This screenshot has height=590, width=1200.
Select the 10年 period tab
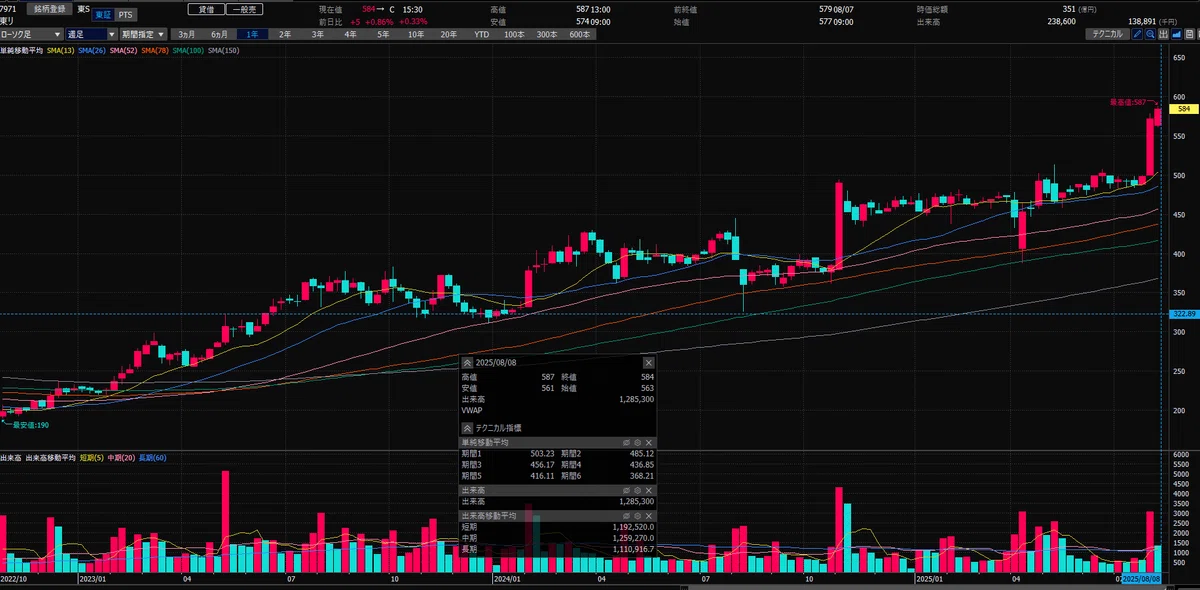coord(415,33)
